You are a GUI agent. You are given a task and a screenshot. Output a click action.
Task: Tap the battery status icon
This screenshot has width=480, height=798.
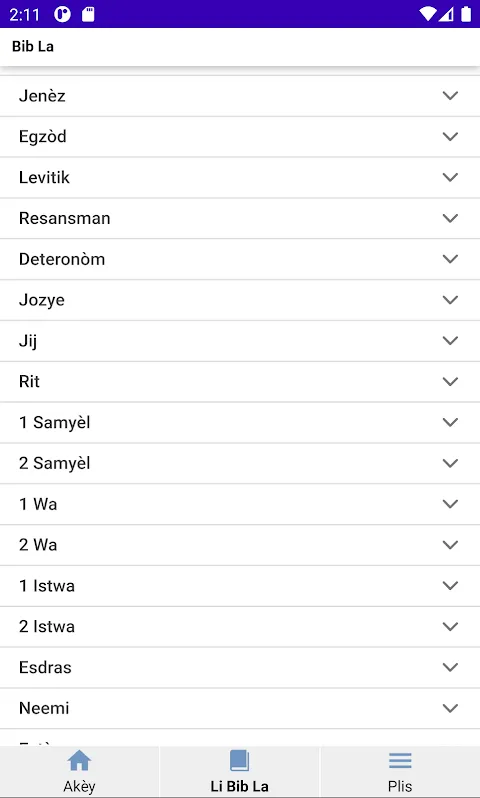(466, 14)
